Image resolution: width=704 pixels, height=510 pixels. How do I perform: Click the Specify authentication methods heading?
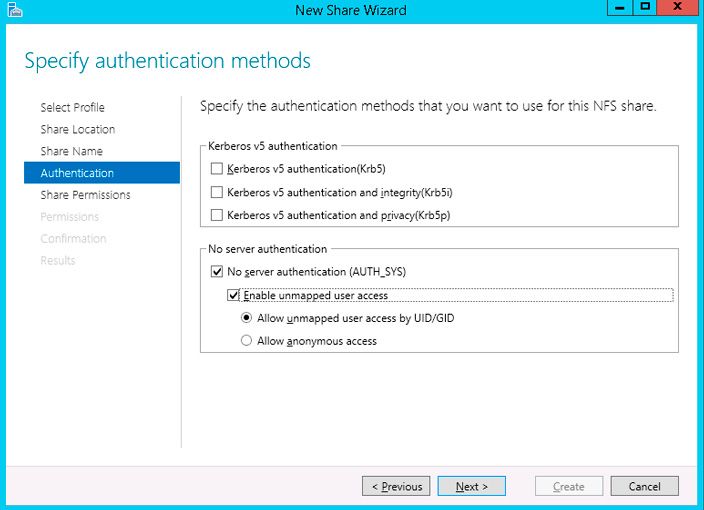[167, 61]
